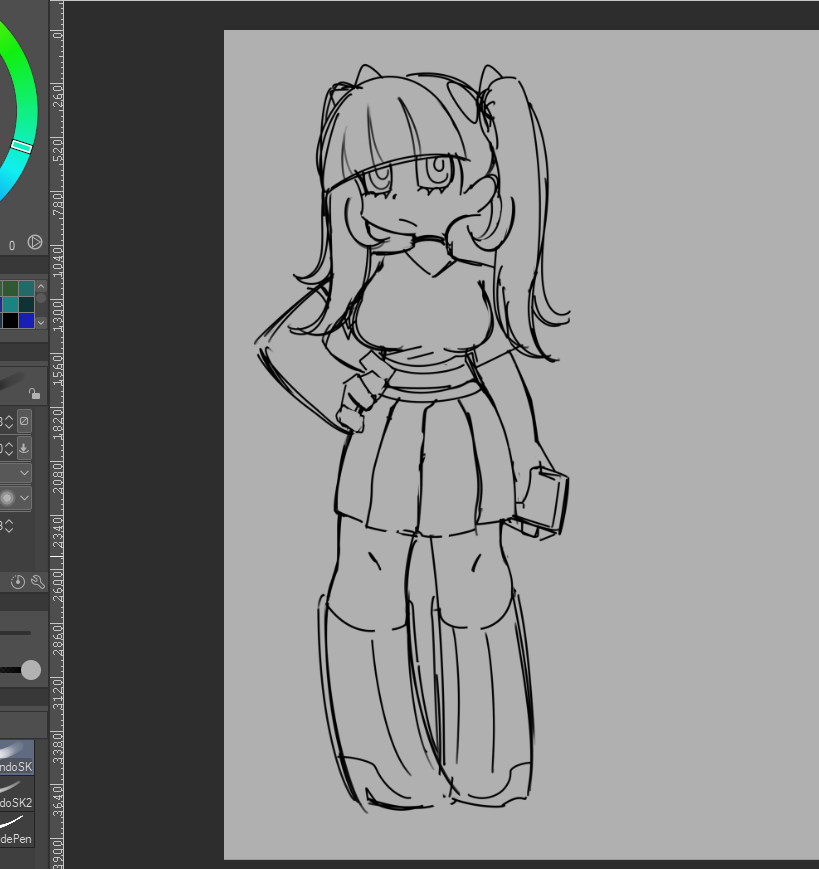Image resolution: width=819 pixels, height=869 pixels.
Task: Click the slashed-square icon beside the first stepper
Action: (x=24, y=421)
